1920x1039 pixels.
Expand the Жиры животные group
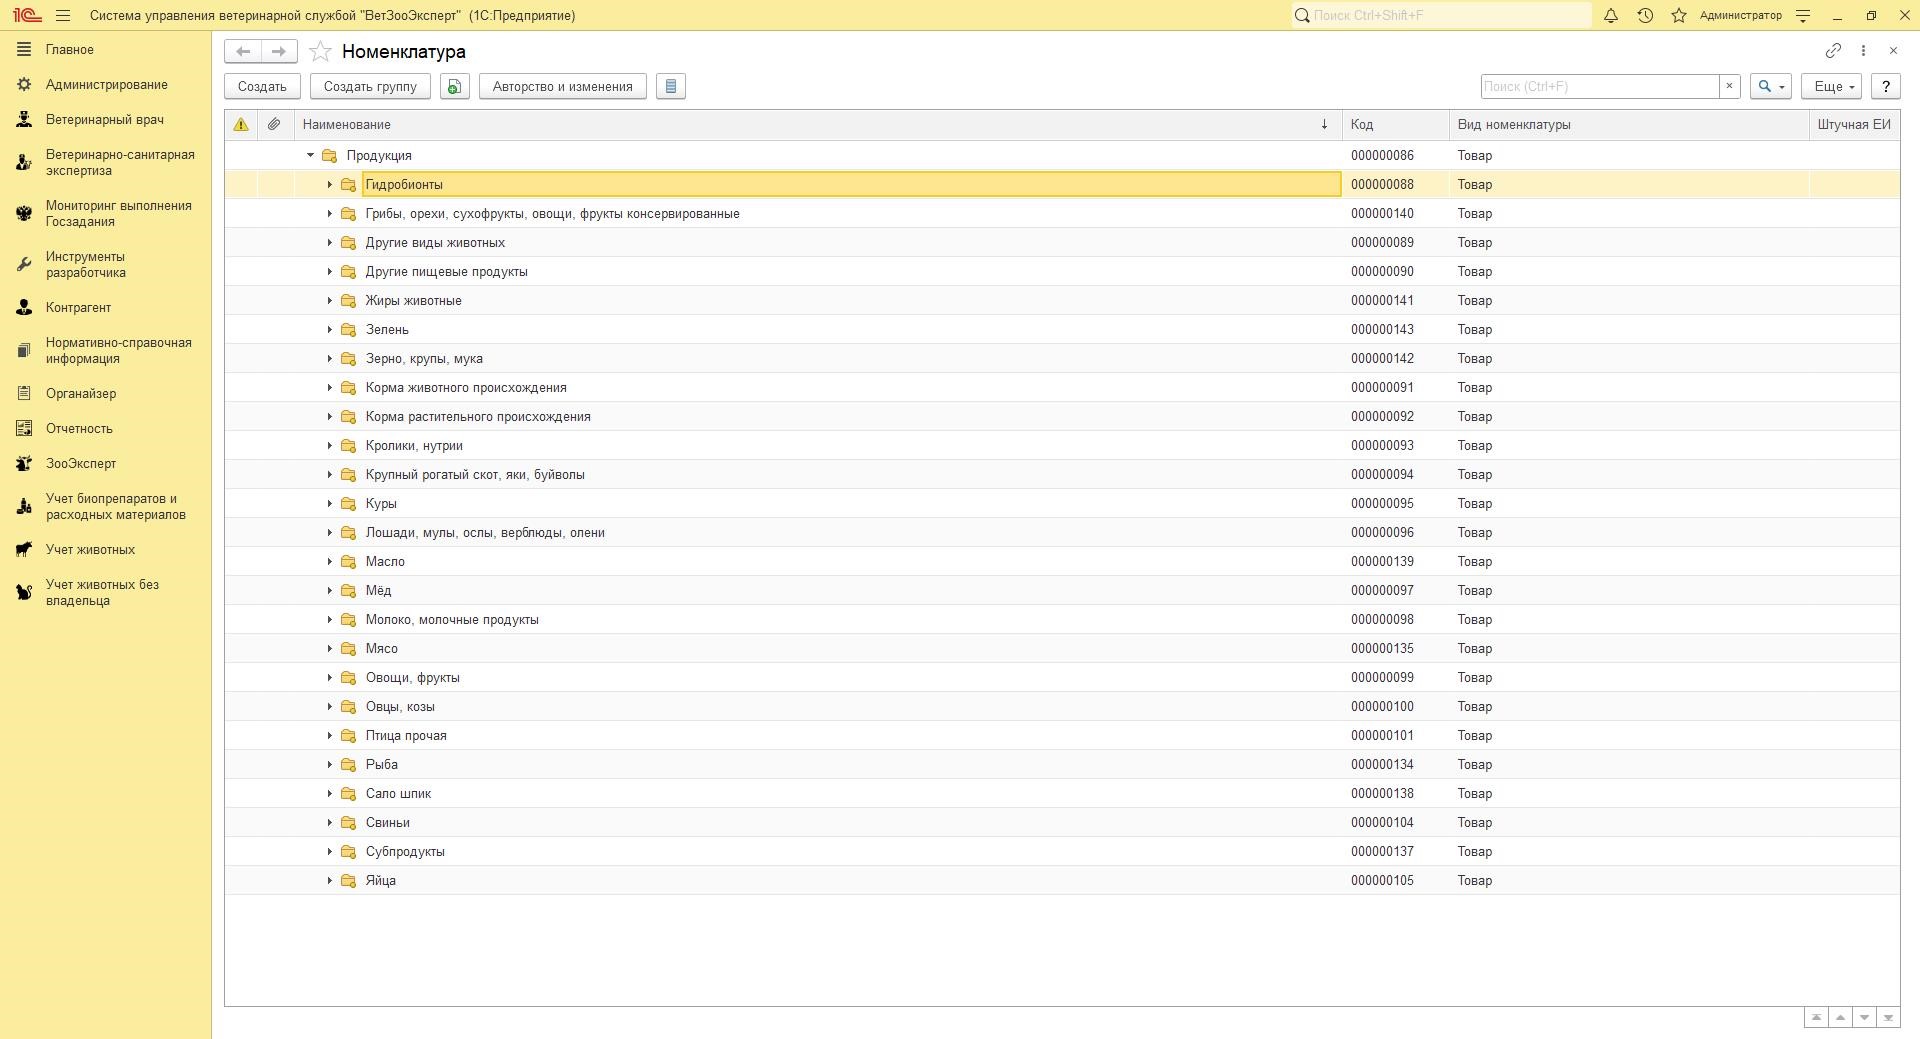[x=329, y=301]
